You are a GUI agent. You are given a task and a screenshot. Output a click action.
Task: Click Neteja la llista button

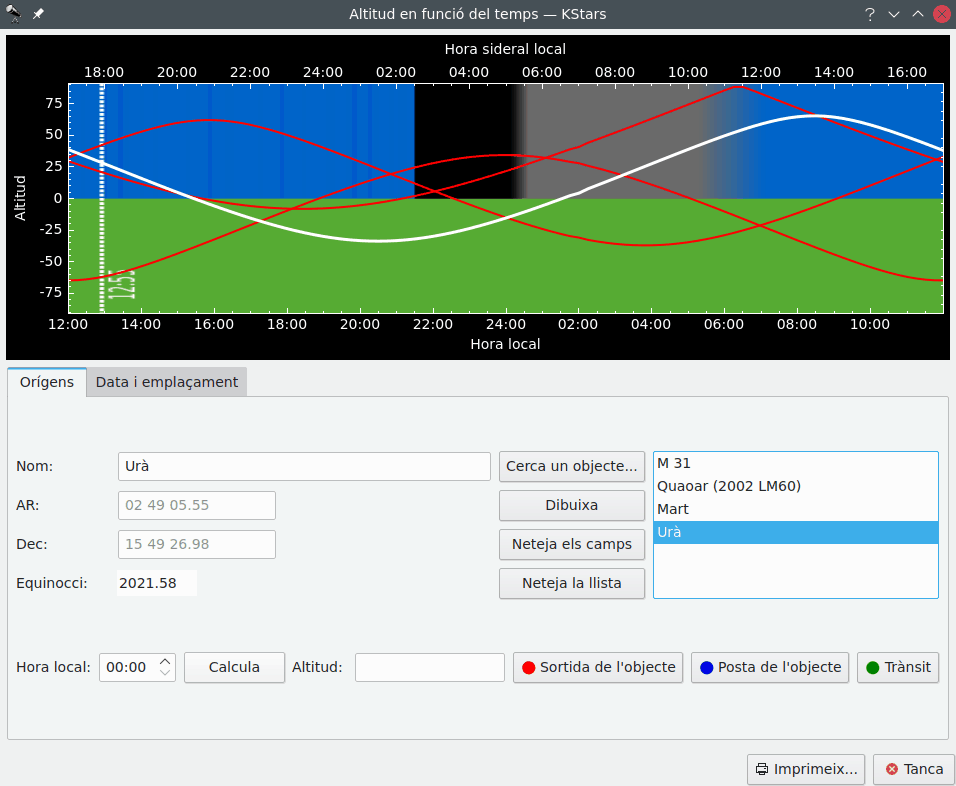pos(572,583)
